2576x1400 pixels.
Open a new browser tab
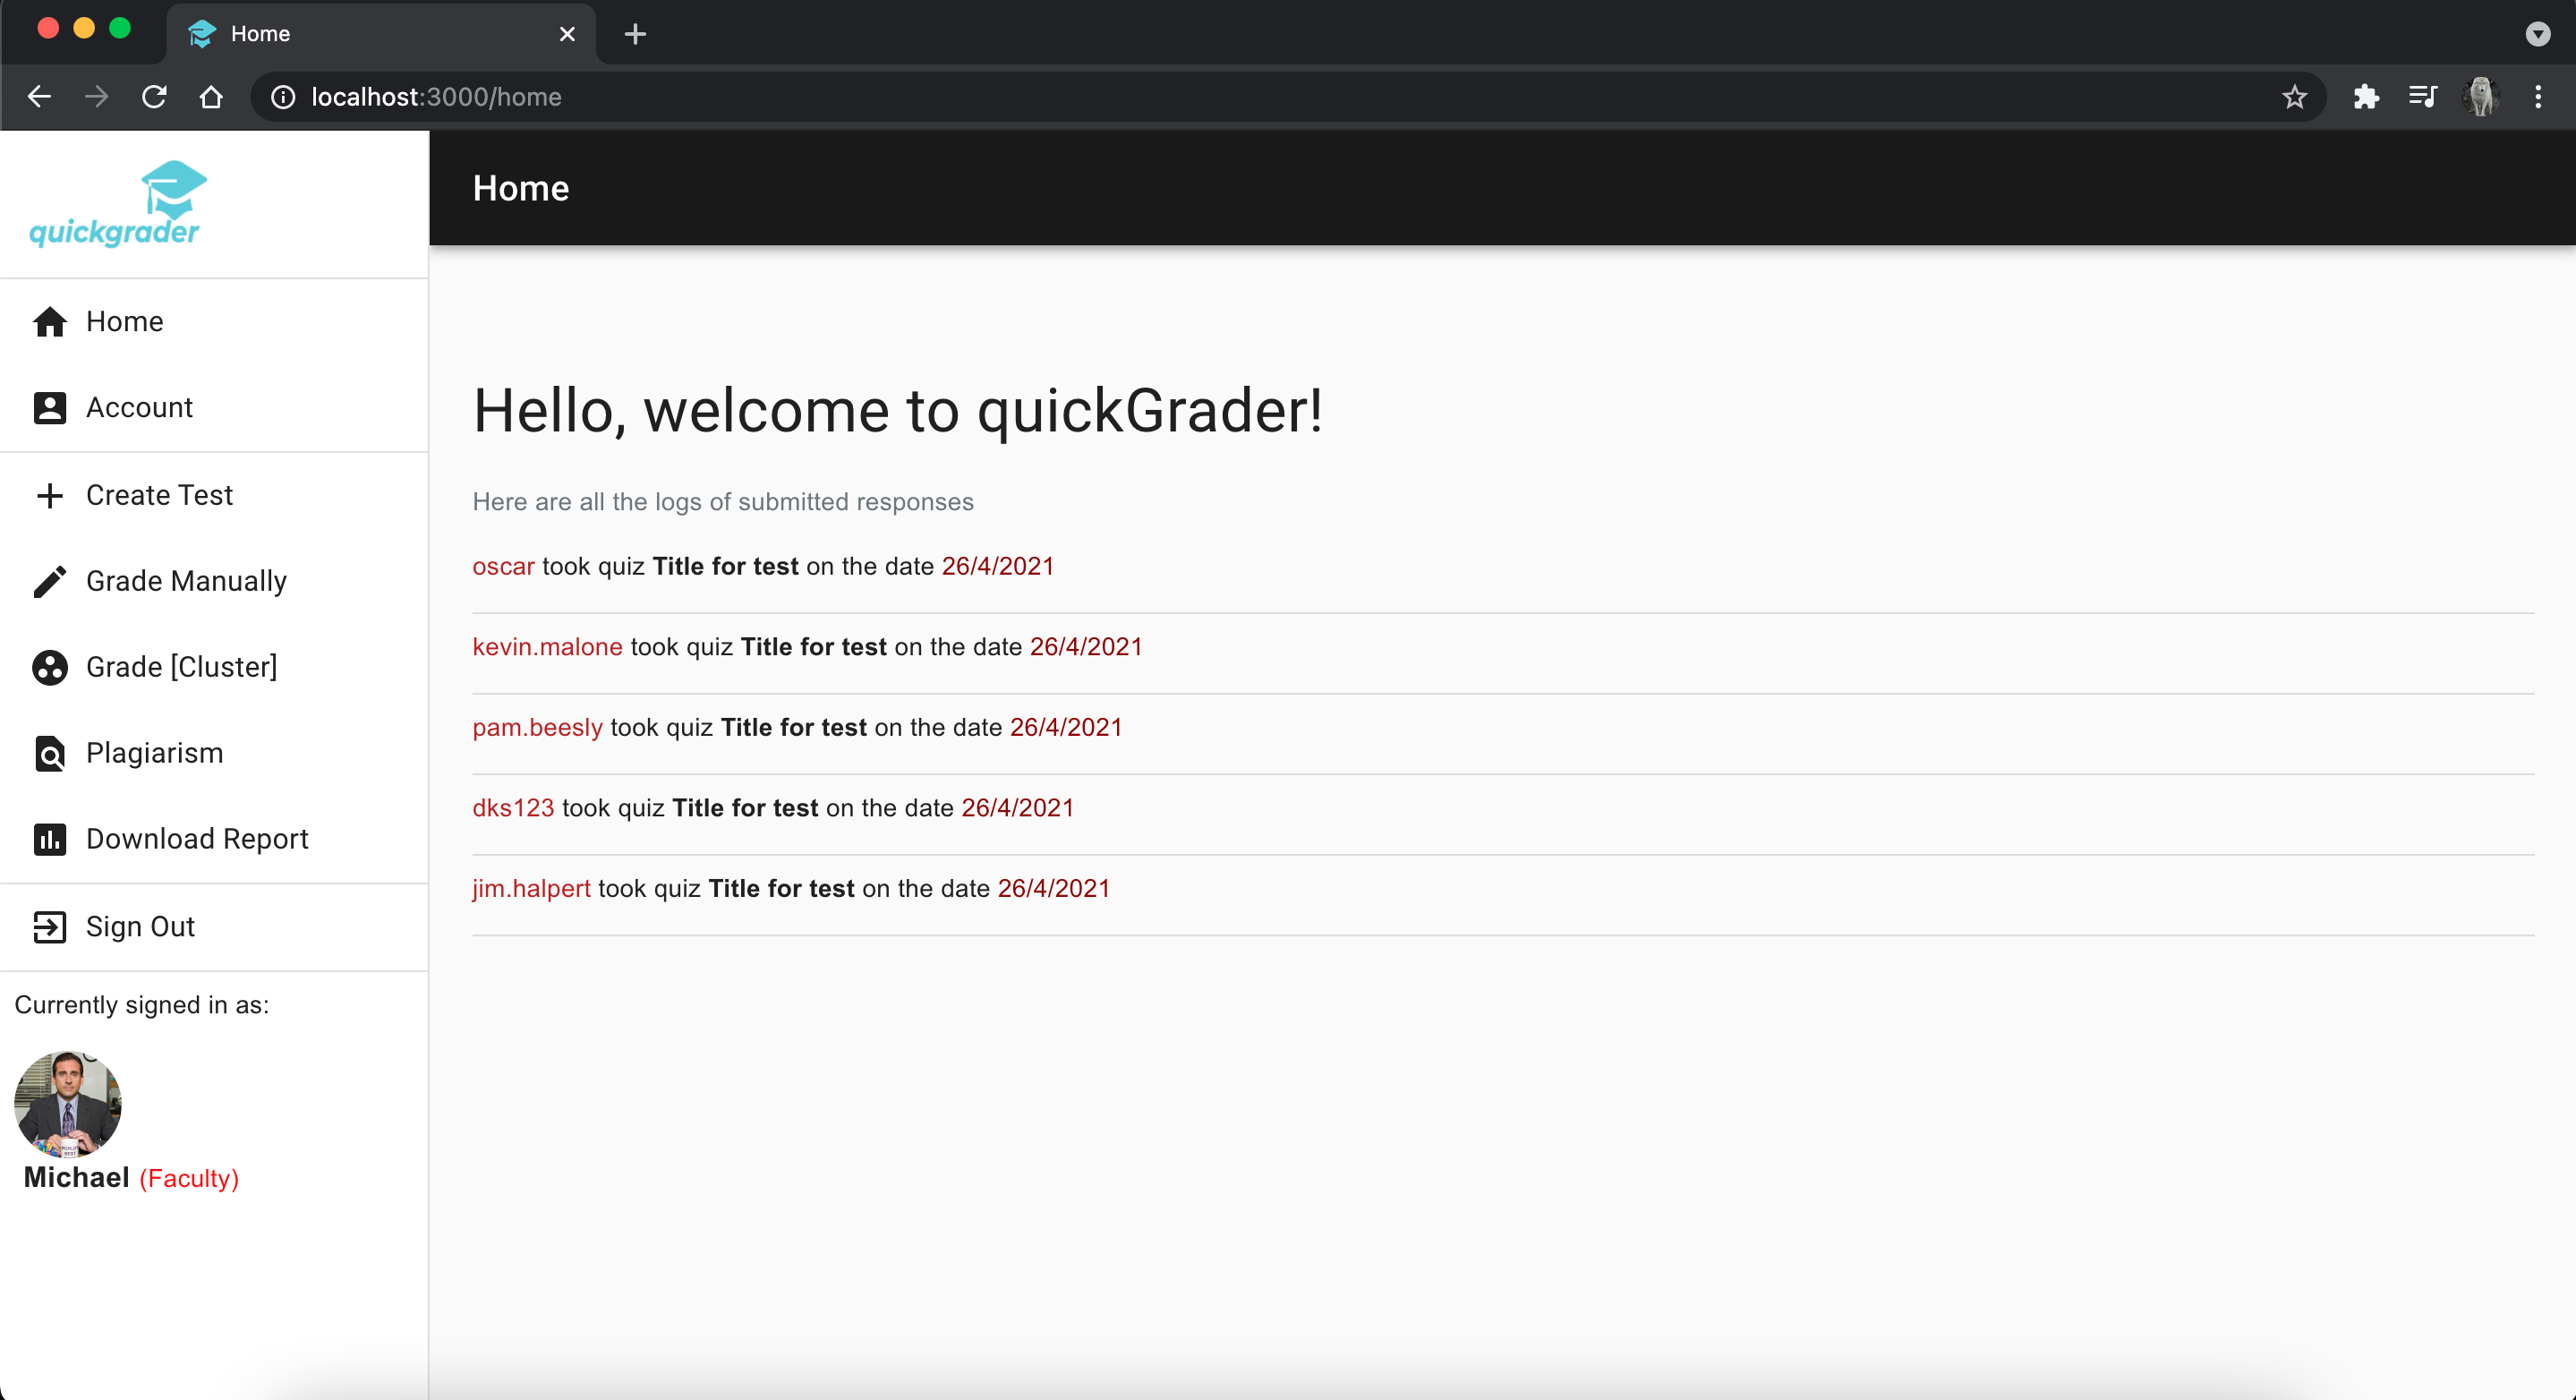point(635,34)
